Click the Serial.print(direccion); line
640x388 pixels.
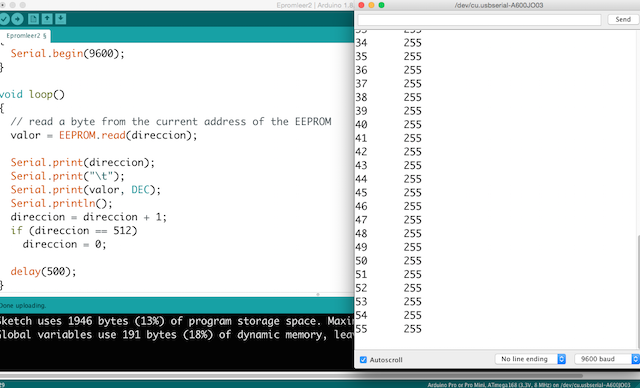pos(82,162)
